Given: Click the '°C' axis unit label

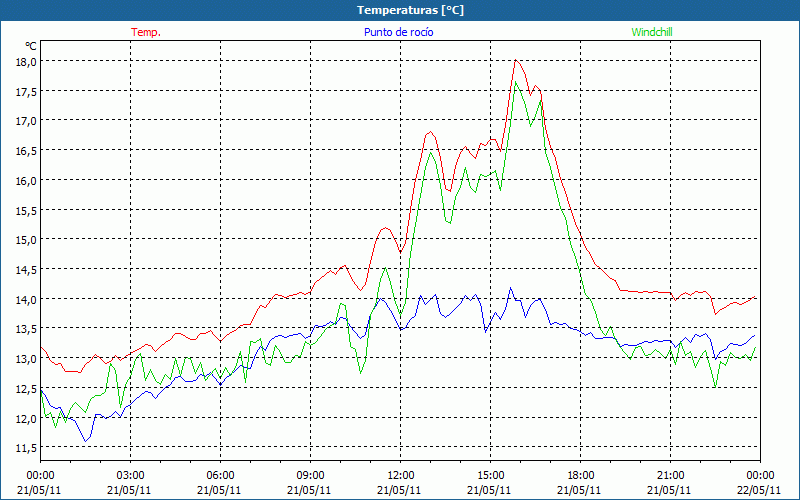Looking at the screenshot, I should 31,46.
